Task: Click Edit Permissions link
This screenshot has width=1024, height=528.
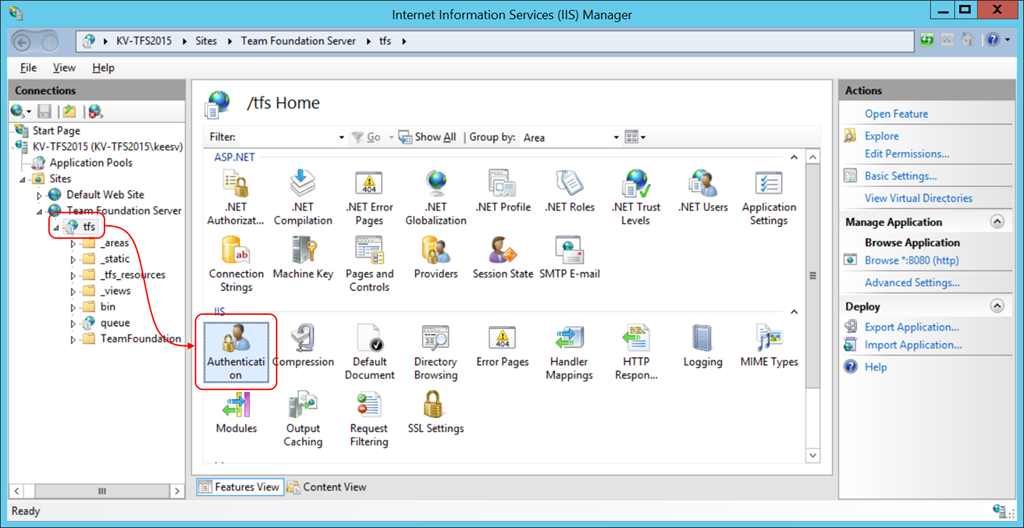Action: (907, 154)
